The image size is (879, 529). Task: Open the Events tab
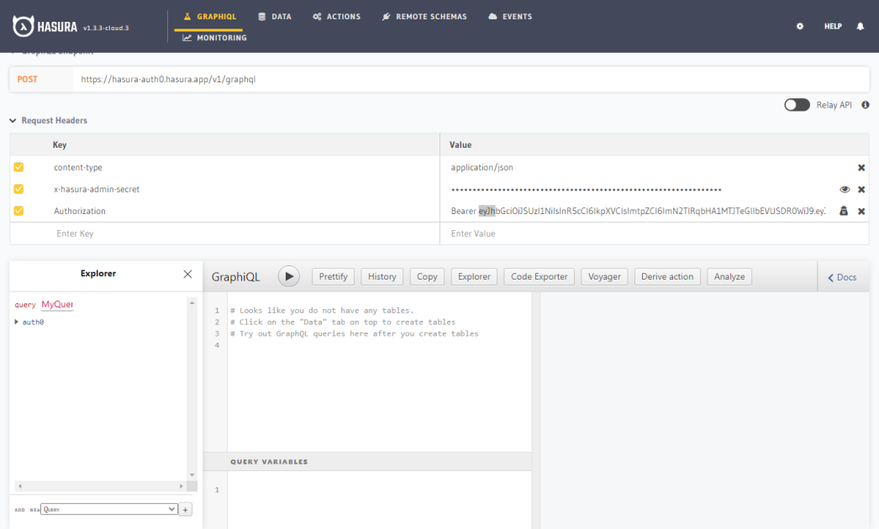510,17
